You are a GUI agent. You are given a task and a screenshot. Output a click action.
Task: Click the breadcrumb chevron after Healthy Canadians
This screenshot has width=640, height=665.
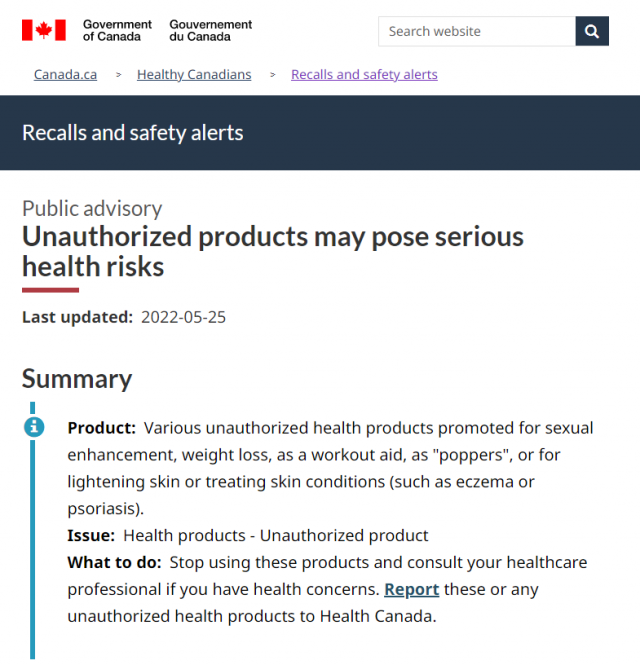[x=272, y=75]
